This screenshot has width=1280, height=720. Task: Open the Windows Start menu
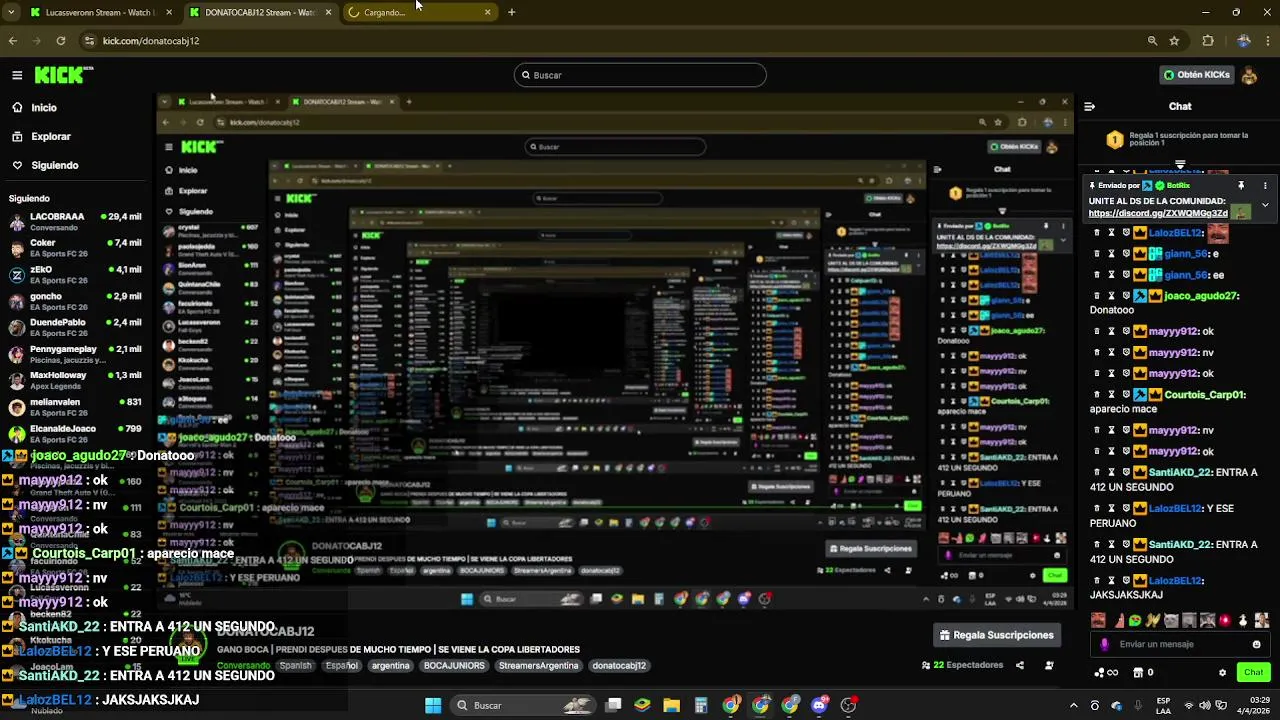click(433, 705)
